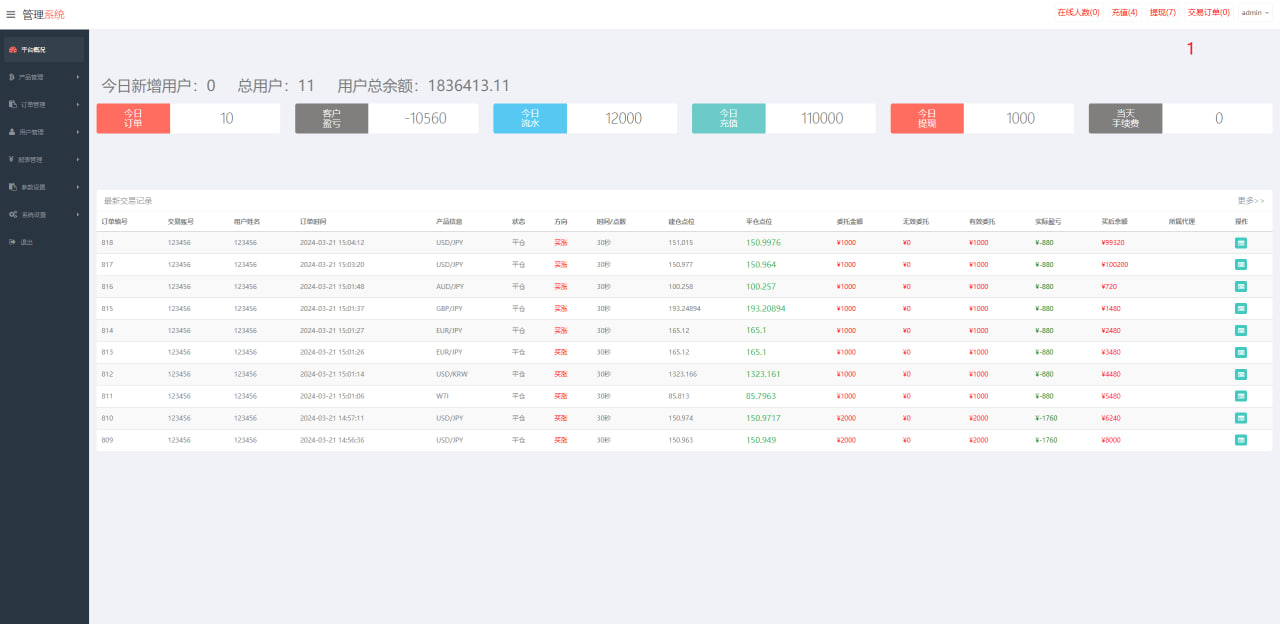The image size is (1280, 624).
Task: Click the 在线人数(0) link
Action: click(x=1078, y=13)
